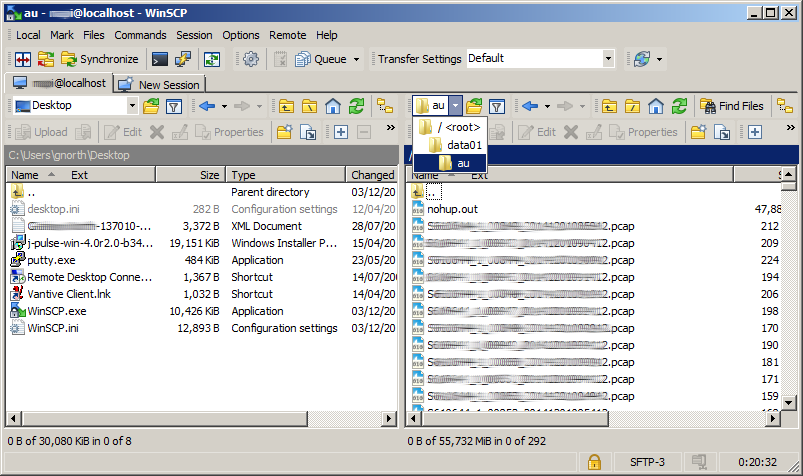Open Options menu
This screenshot has width=803, height=476.
coord(241,35)
